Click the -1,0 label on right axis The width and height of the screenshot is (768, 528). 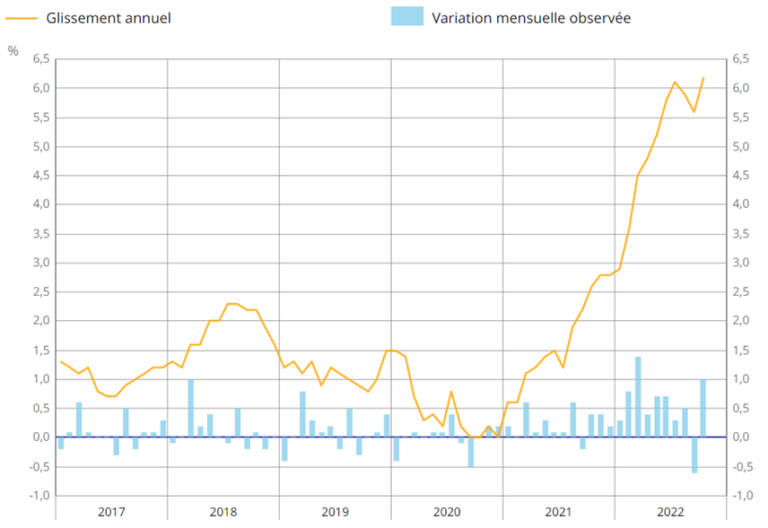click(x=741, y=496)
